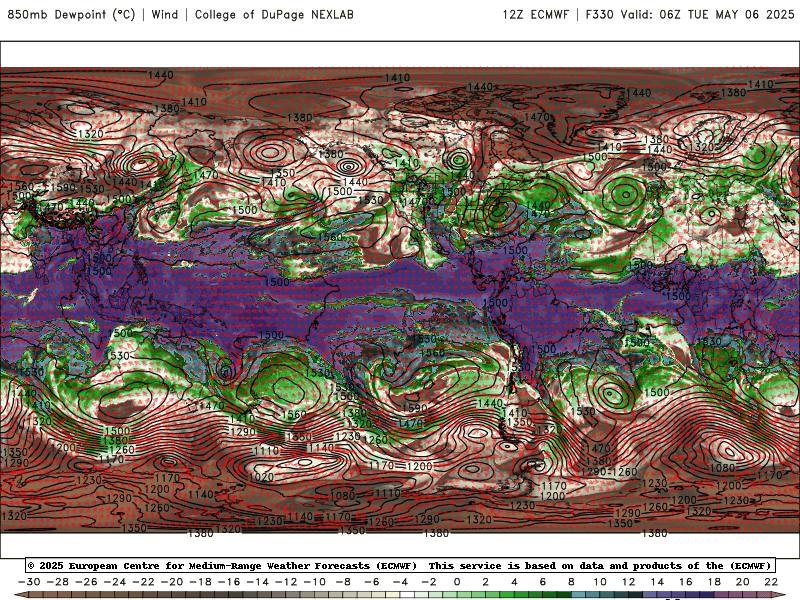Select the -30 value on the dewpoint scale

point(29,582)
